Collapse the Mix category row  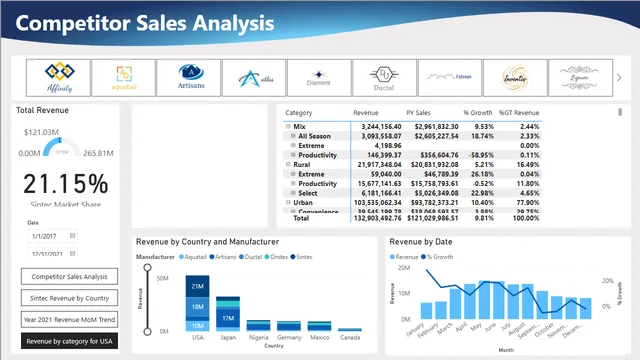click(288, 127)
